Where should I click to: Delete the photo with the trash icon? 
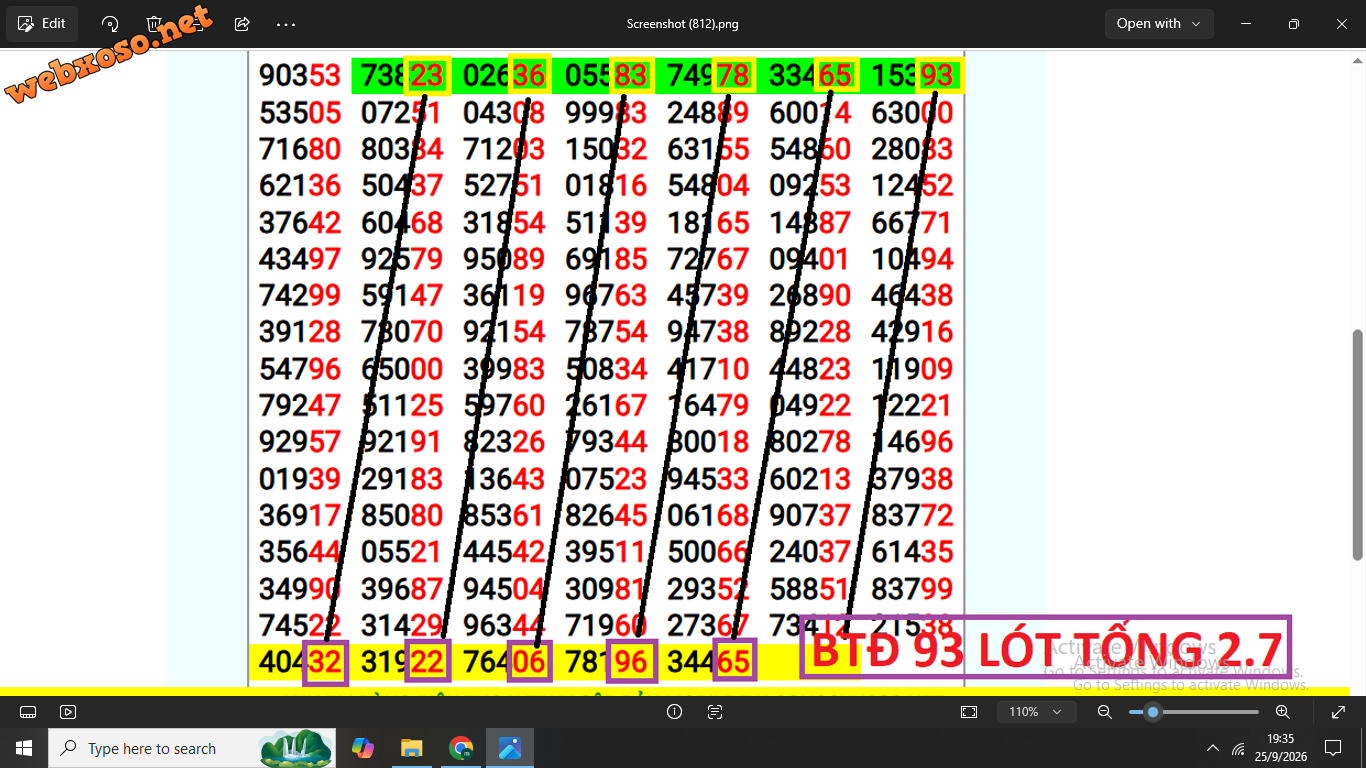[154, 24]
